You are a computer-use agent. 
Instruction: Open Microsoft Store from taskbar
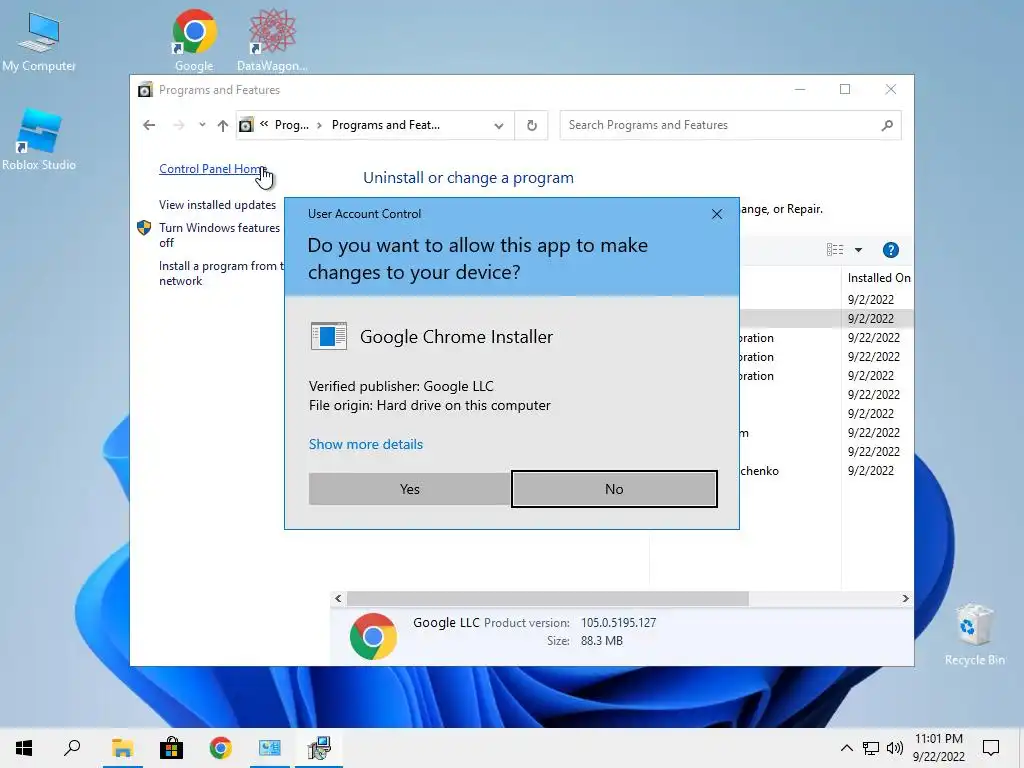point(171,748)
